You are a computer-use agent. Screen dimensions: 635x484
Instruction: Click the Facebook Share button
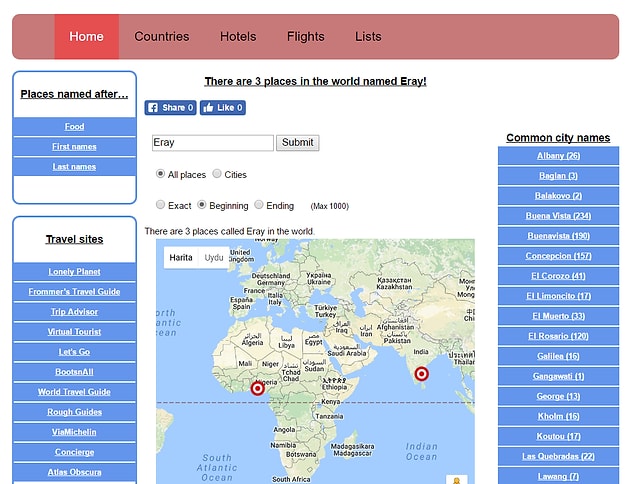[x=170, y=108]
